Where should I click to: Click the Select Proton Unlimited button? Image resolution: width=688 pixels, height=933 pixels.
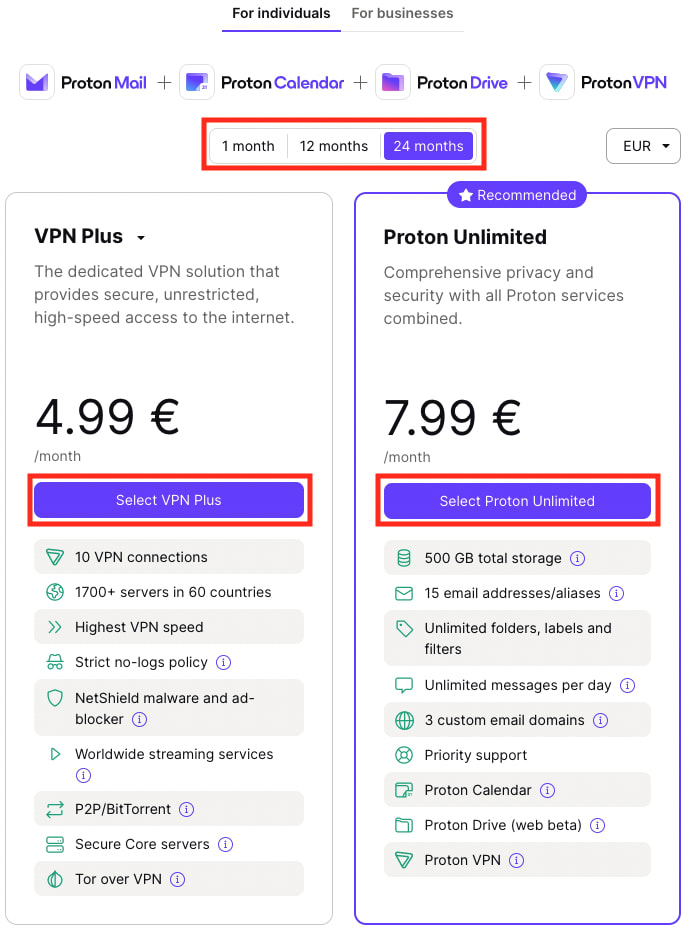517,501
